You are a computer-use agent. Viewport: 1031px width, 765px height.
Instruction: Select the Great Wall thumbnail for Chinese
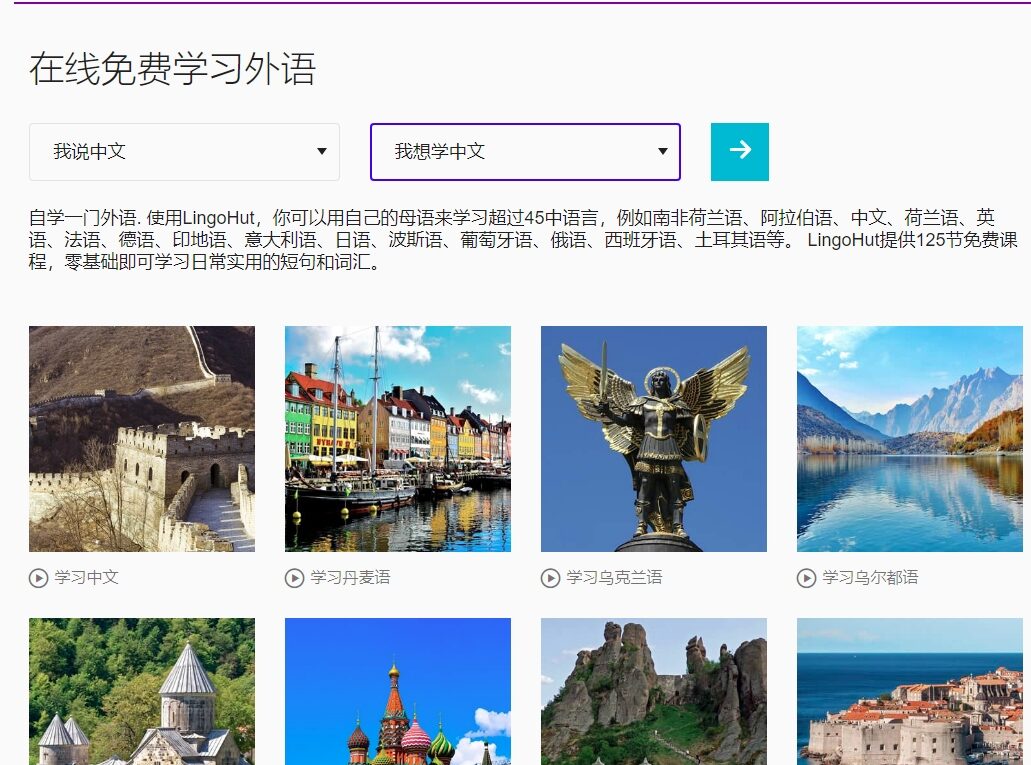tap(142, 439)
